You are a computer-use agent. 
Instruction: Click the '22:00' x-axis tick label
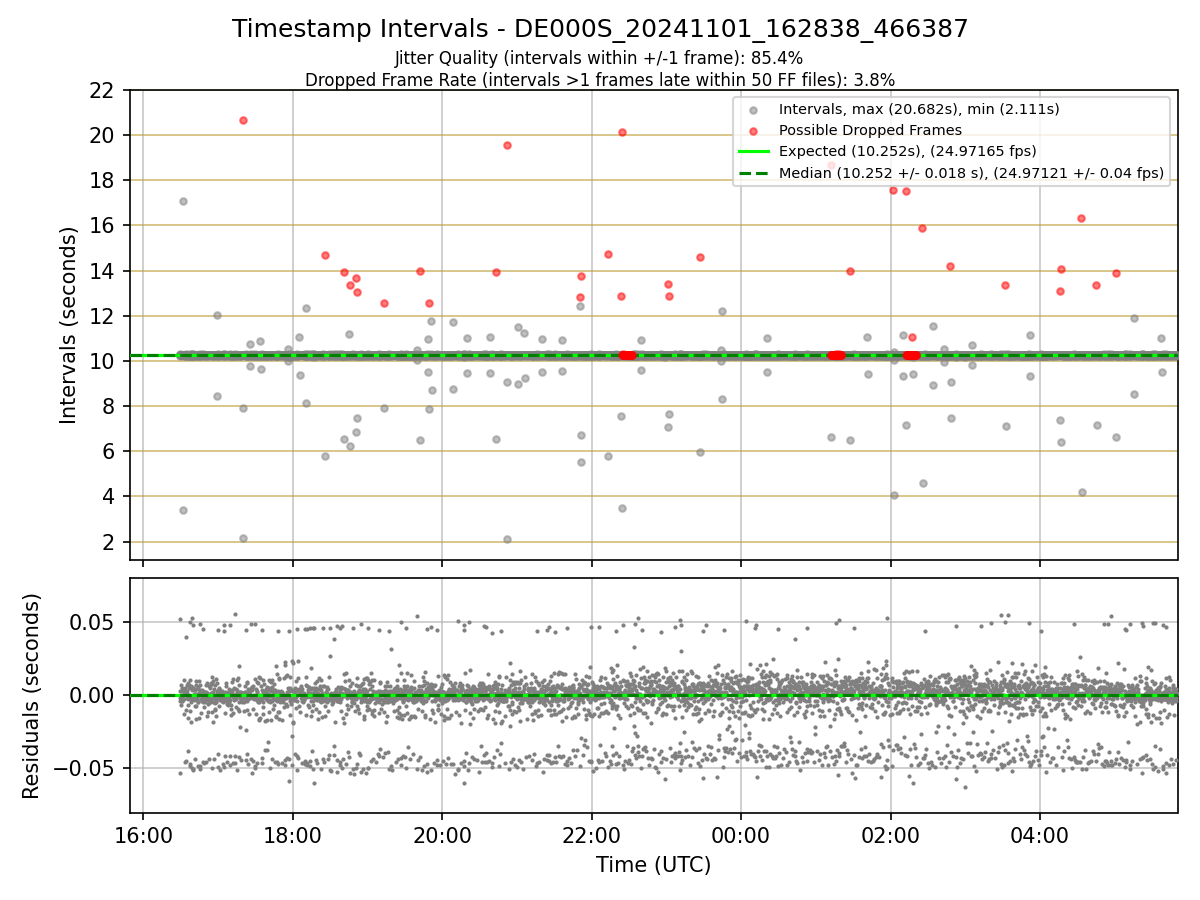pos(591,835)
